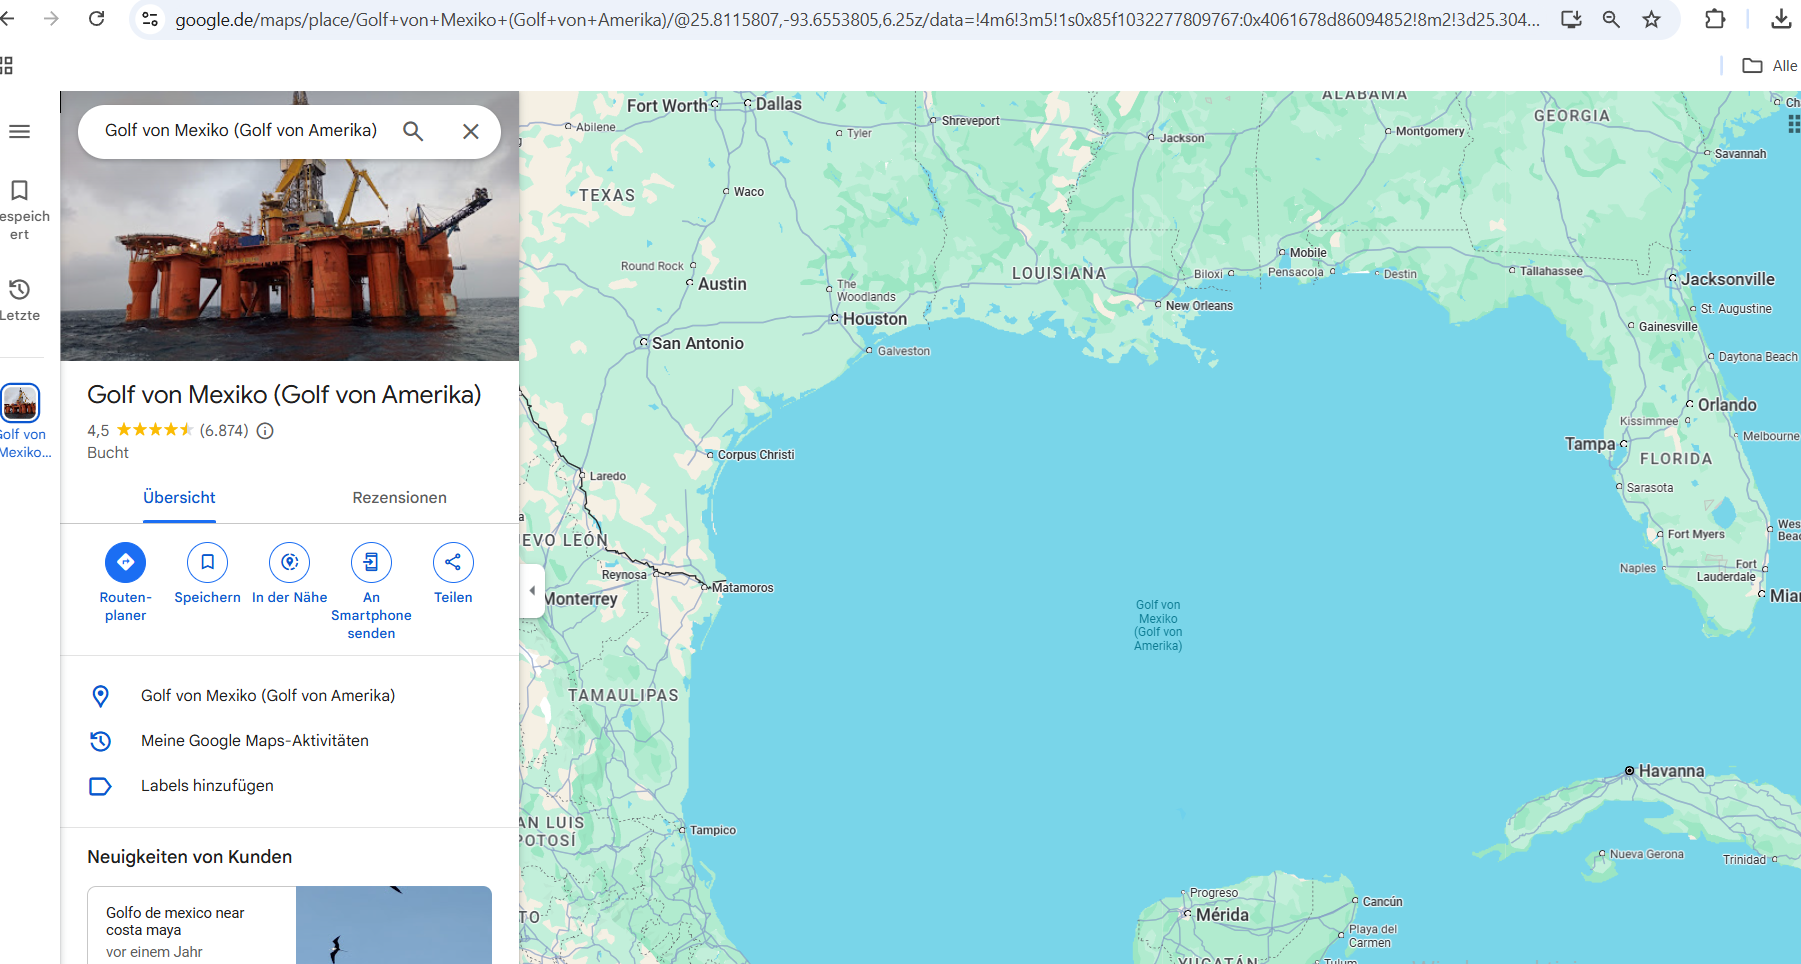Click the Fort Myers label on map
This screenshot has height=964, width=1801.
coord(1696,534)
